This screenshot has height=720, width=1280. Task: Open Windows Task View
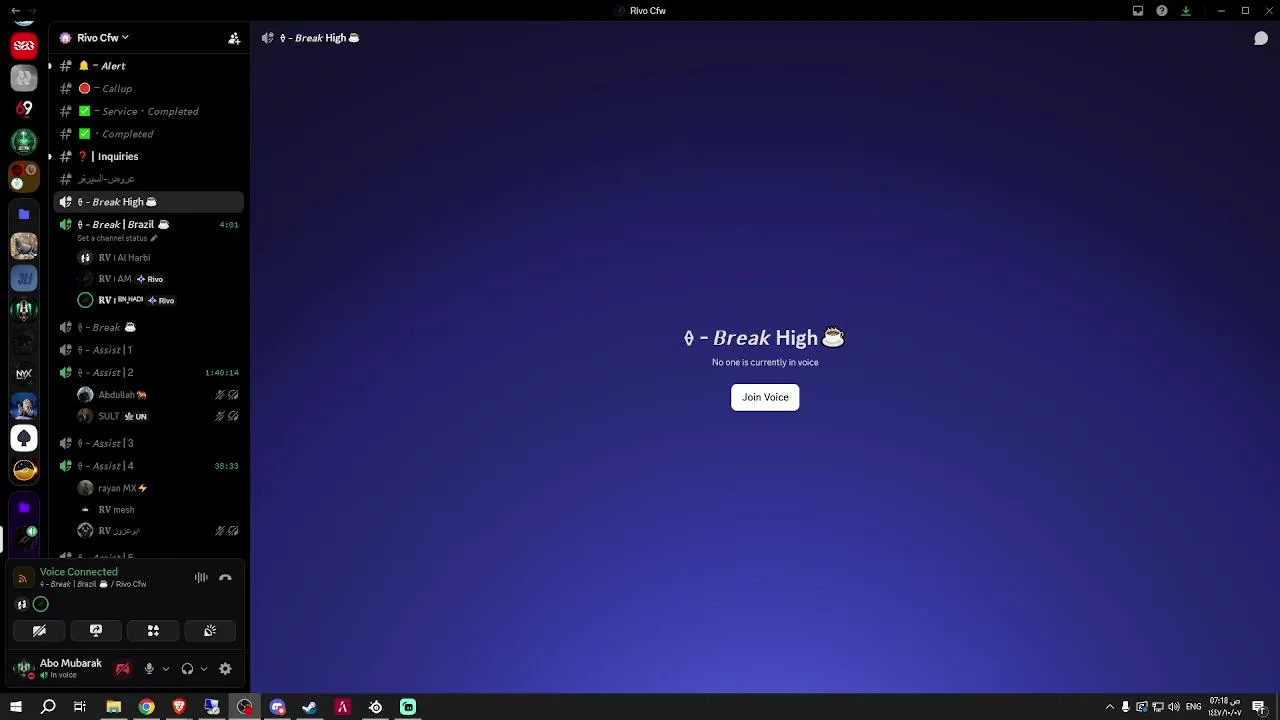[80, 707]
